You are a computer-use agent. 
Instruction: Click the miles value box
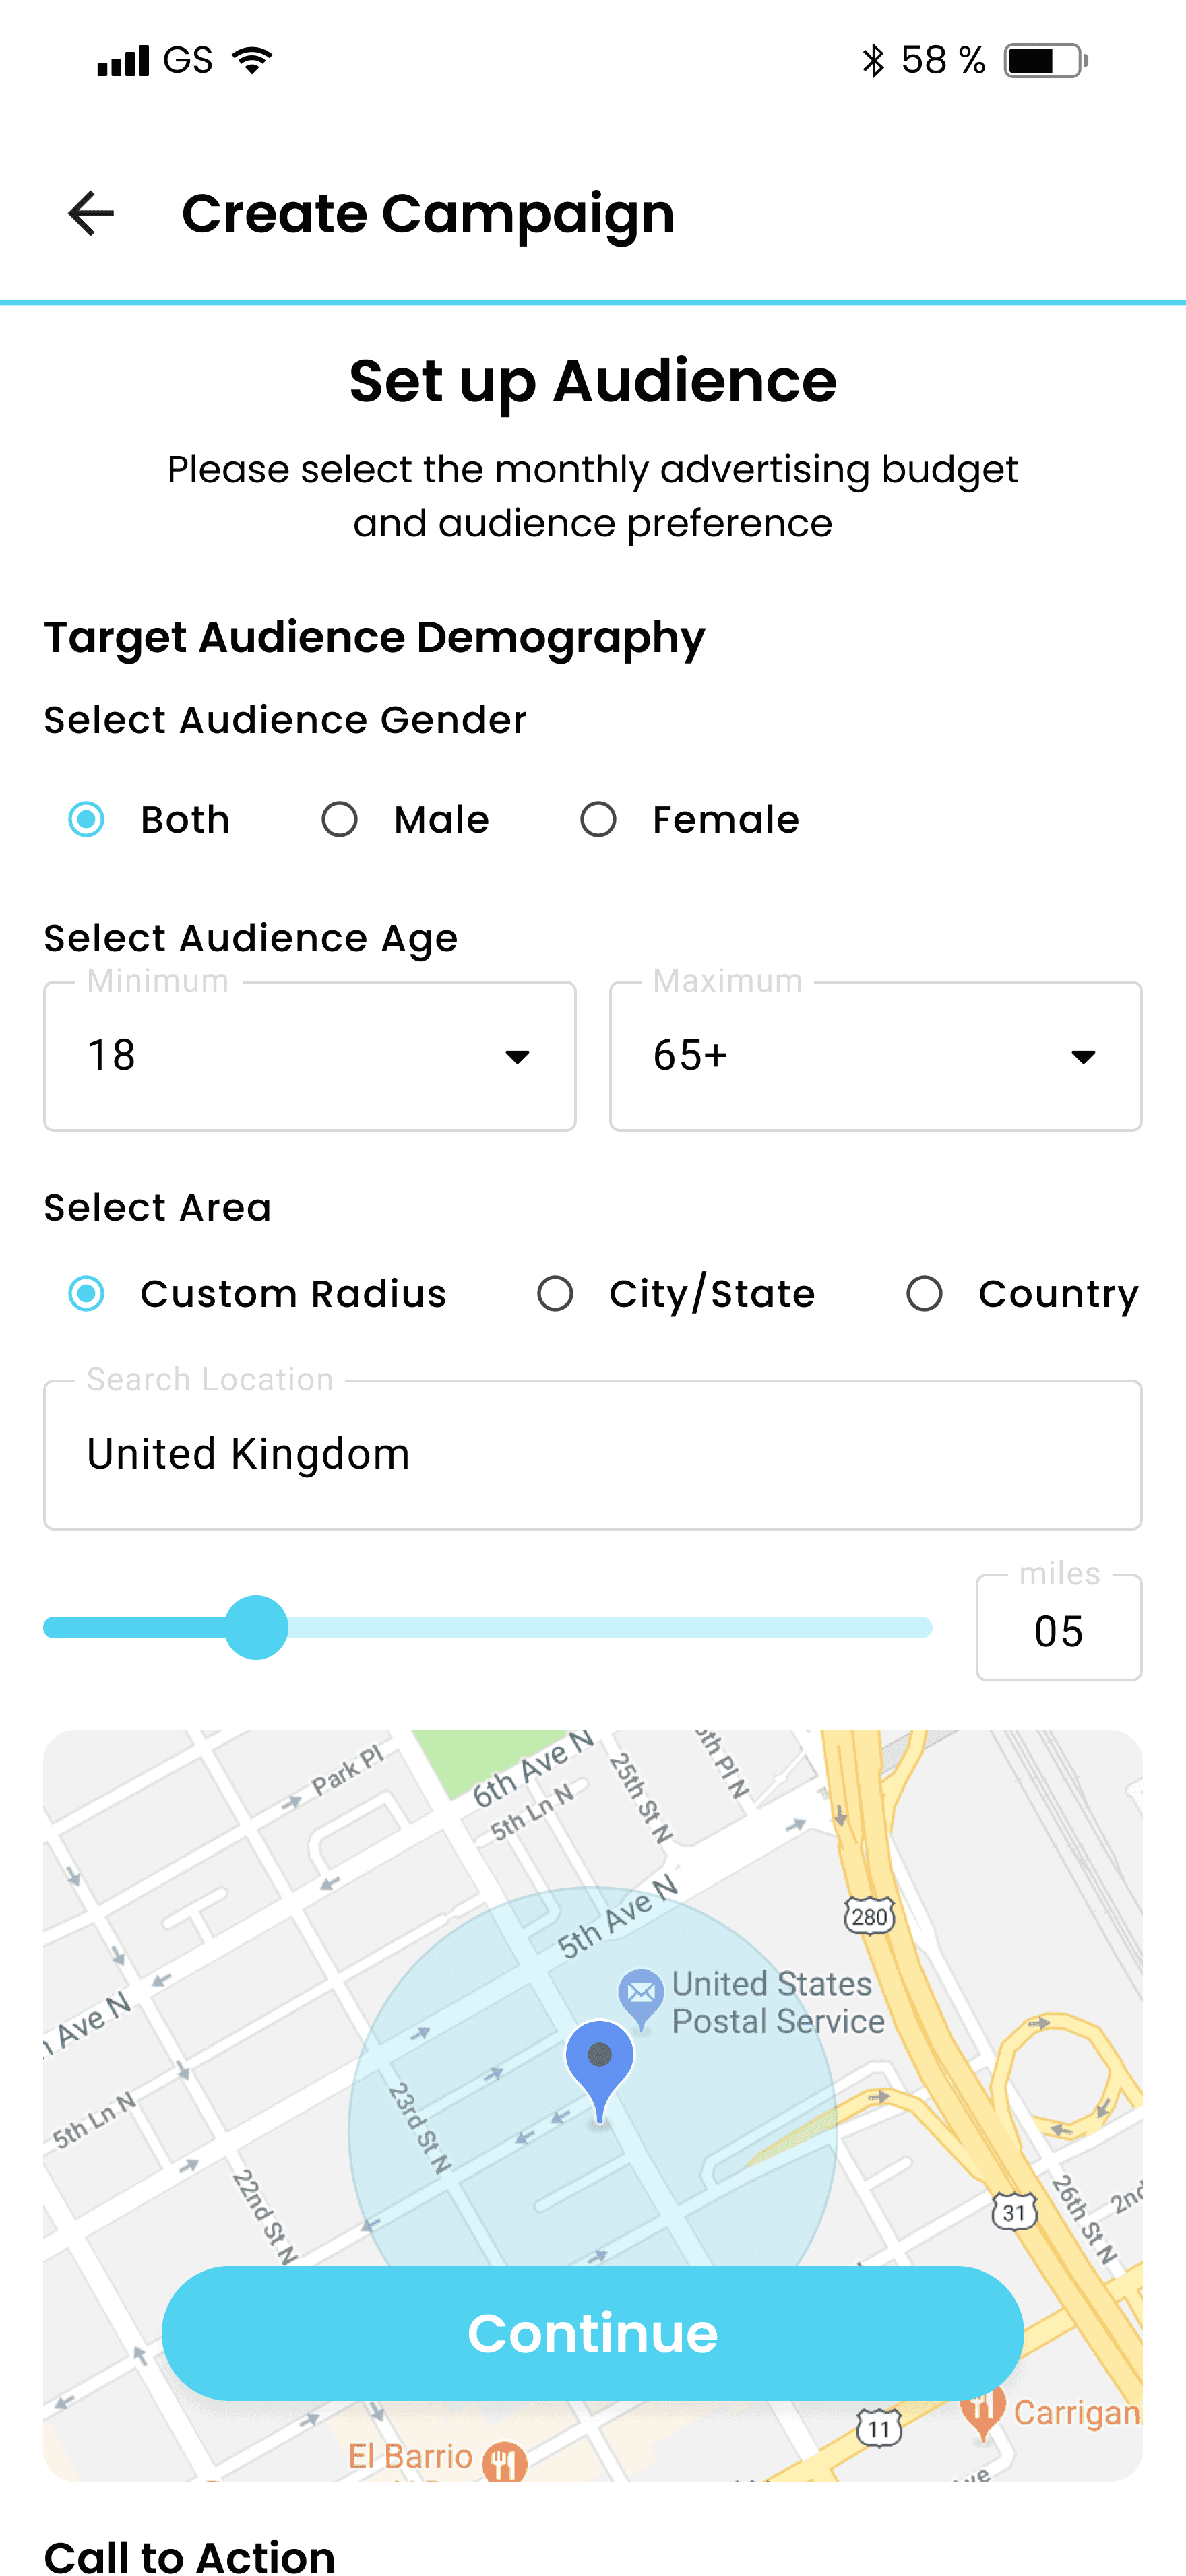tap(1058, 1631)
